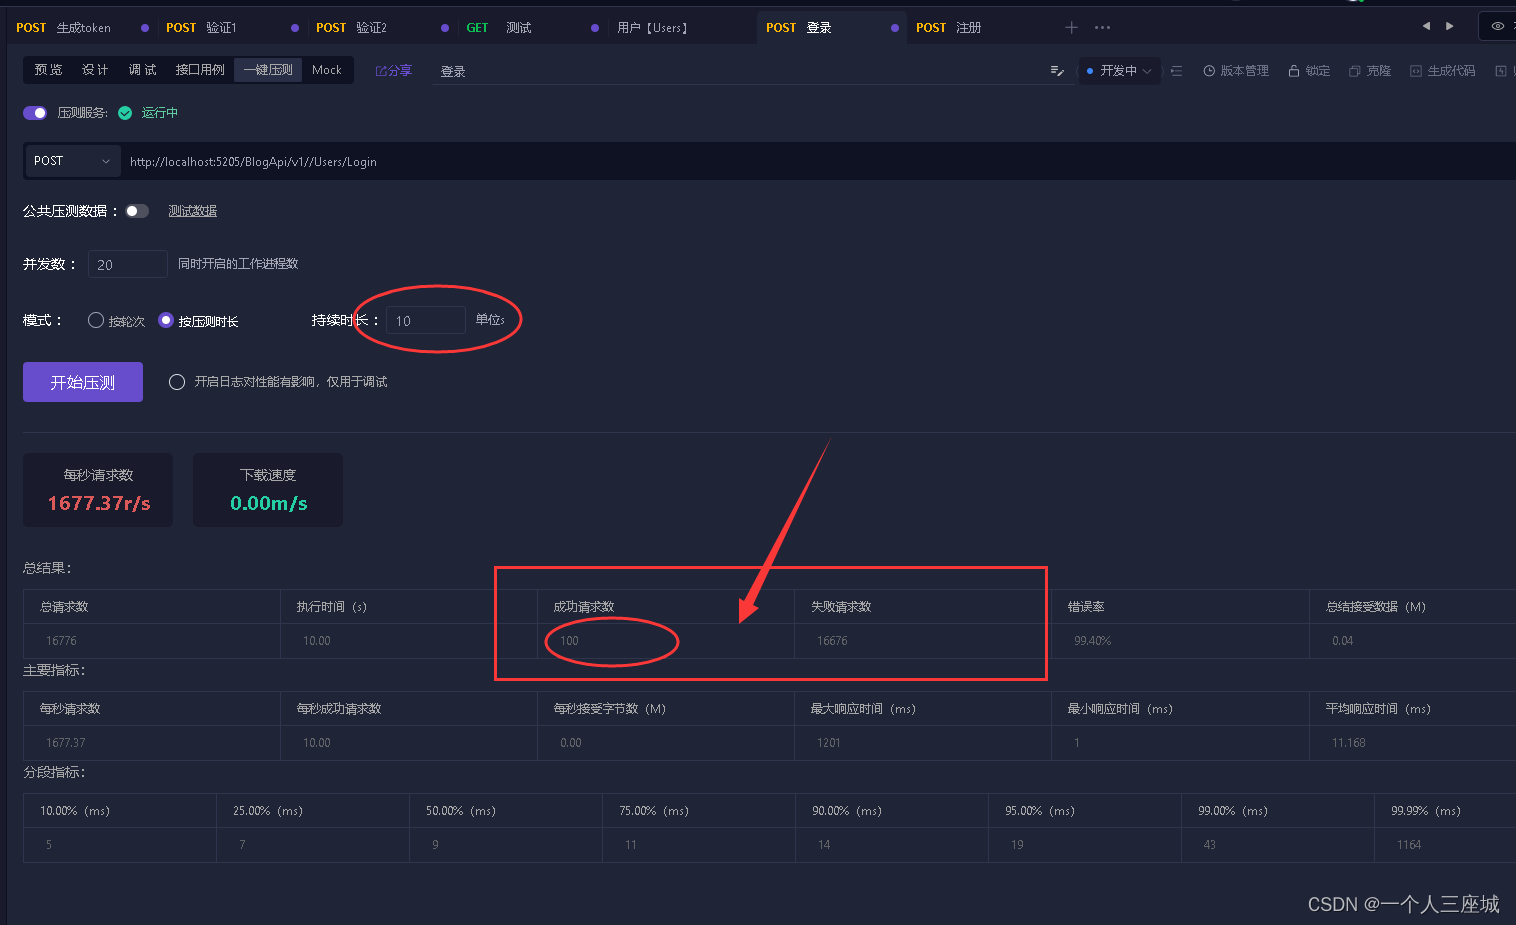Enable the 开启日志 debug logging option
Screen dimensions: 1516x925
tap(177, 382)
